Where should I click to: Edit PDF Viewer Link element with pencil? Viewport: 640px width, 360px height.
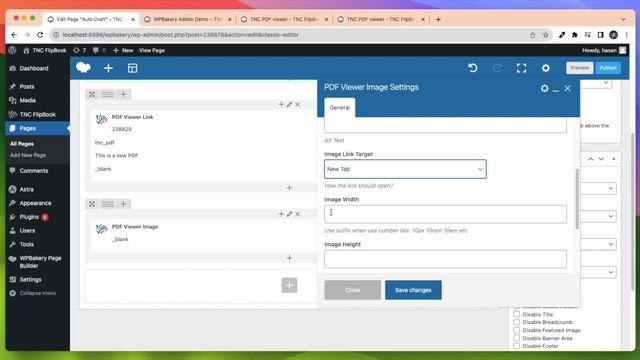pyautogui.click(x=289, y=104)
